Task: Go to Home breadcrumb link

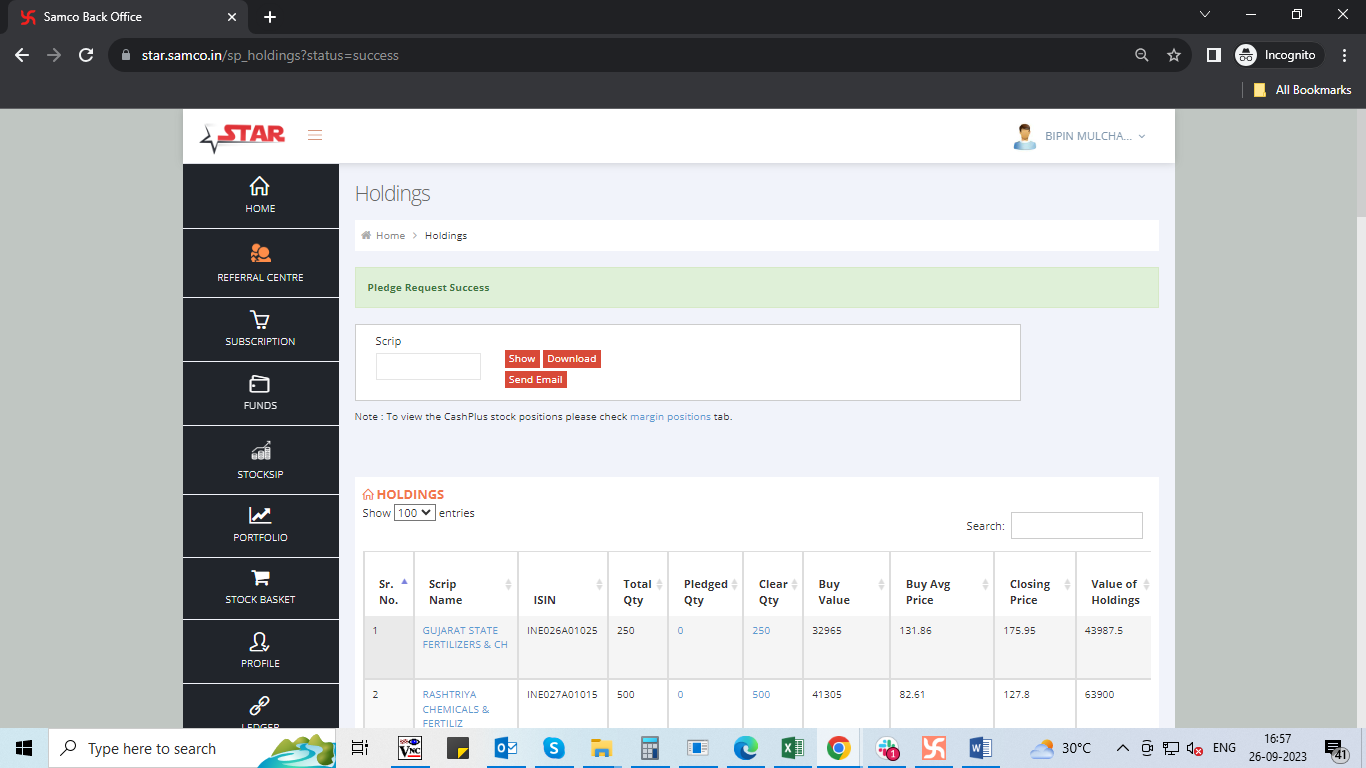Action: pyautogui.click(x=390, y=236)
